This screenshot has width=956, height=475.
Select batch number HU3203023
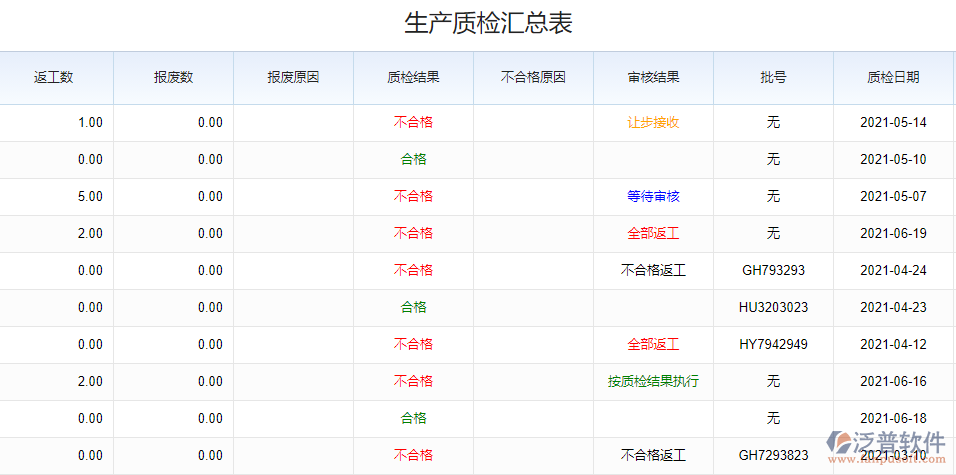(773, 307)
